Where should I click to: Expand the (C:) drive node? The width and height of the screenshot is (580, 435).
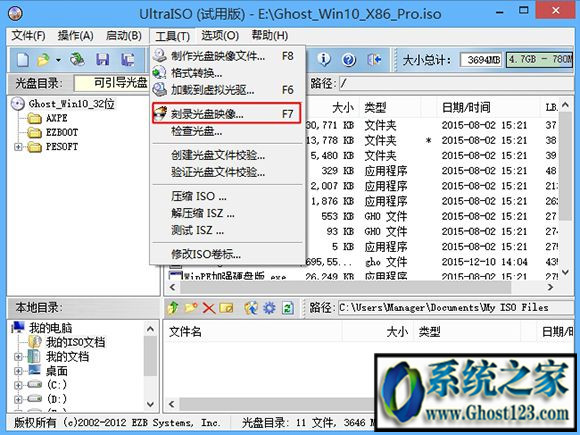coord(18,385)
